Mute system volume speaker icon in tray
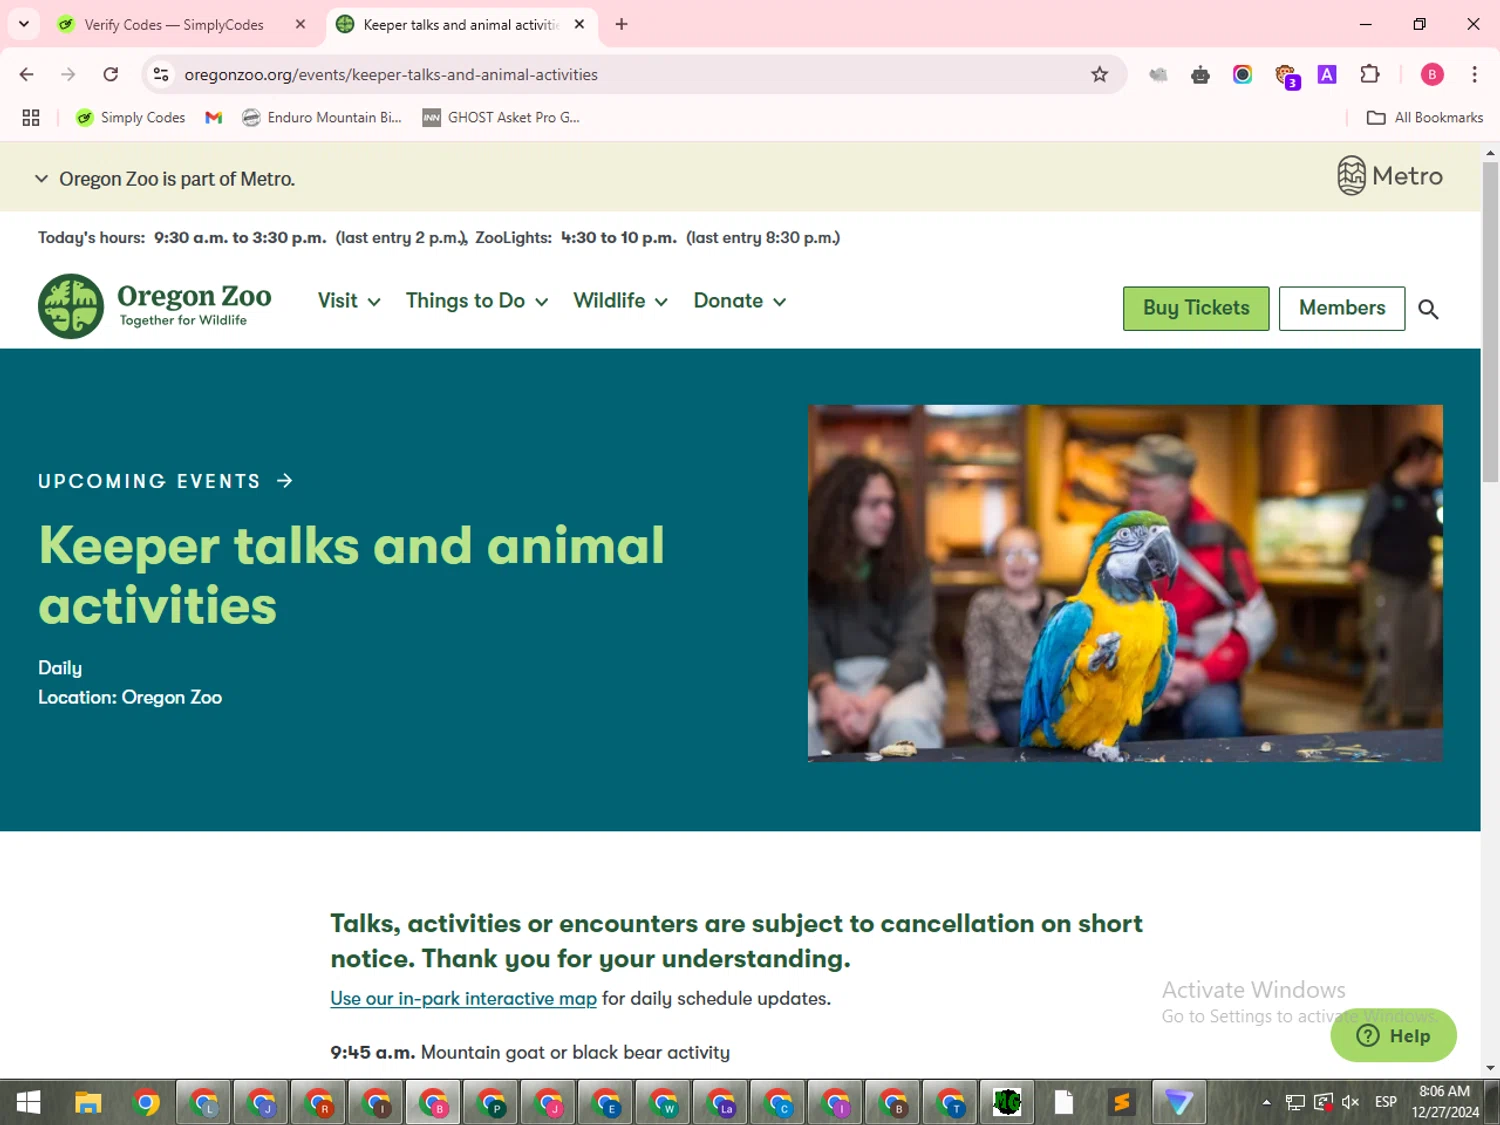 [1350, 1102]
